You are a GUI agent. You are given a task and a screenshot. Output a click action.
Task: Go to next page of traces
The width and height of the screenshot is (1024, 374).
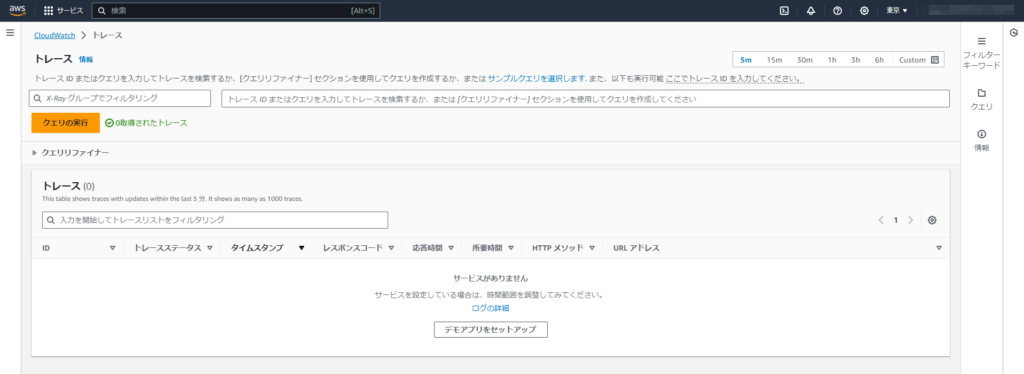click(910, 220)
